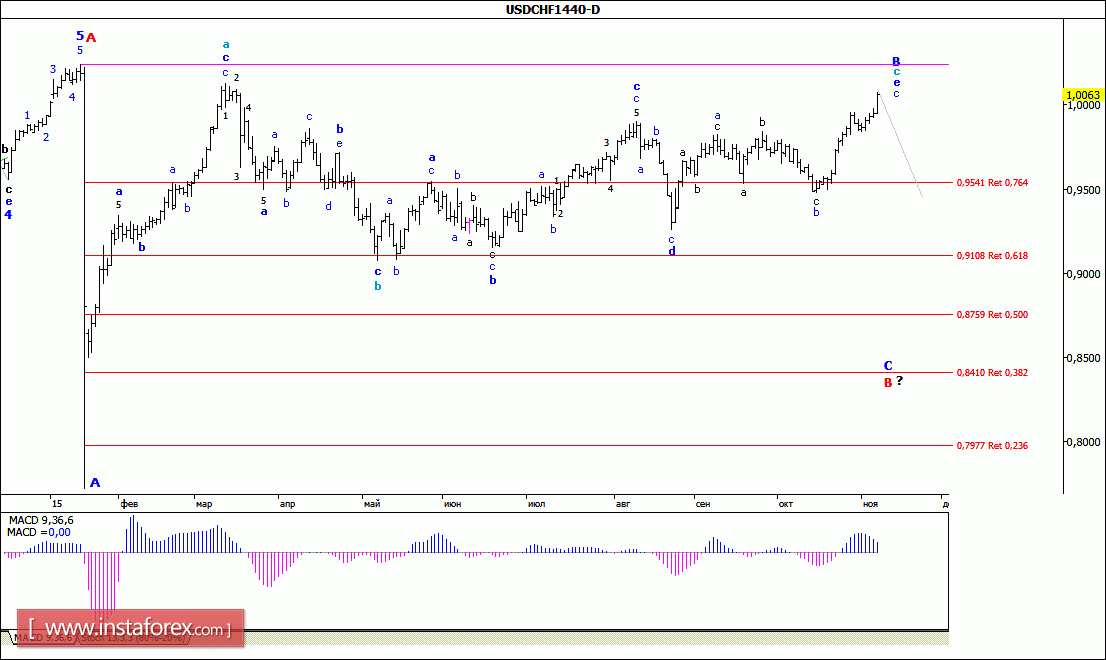
Task: Click the MACD =0,00 value readout
Action: [39, 532]
